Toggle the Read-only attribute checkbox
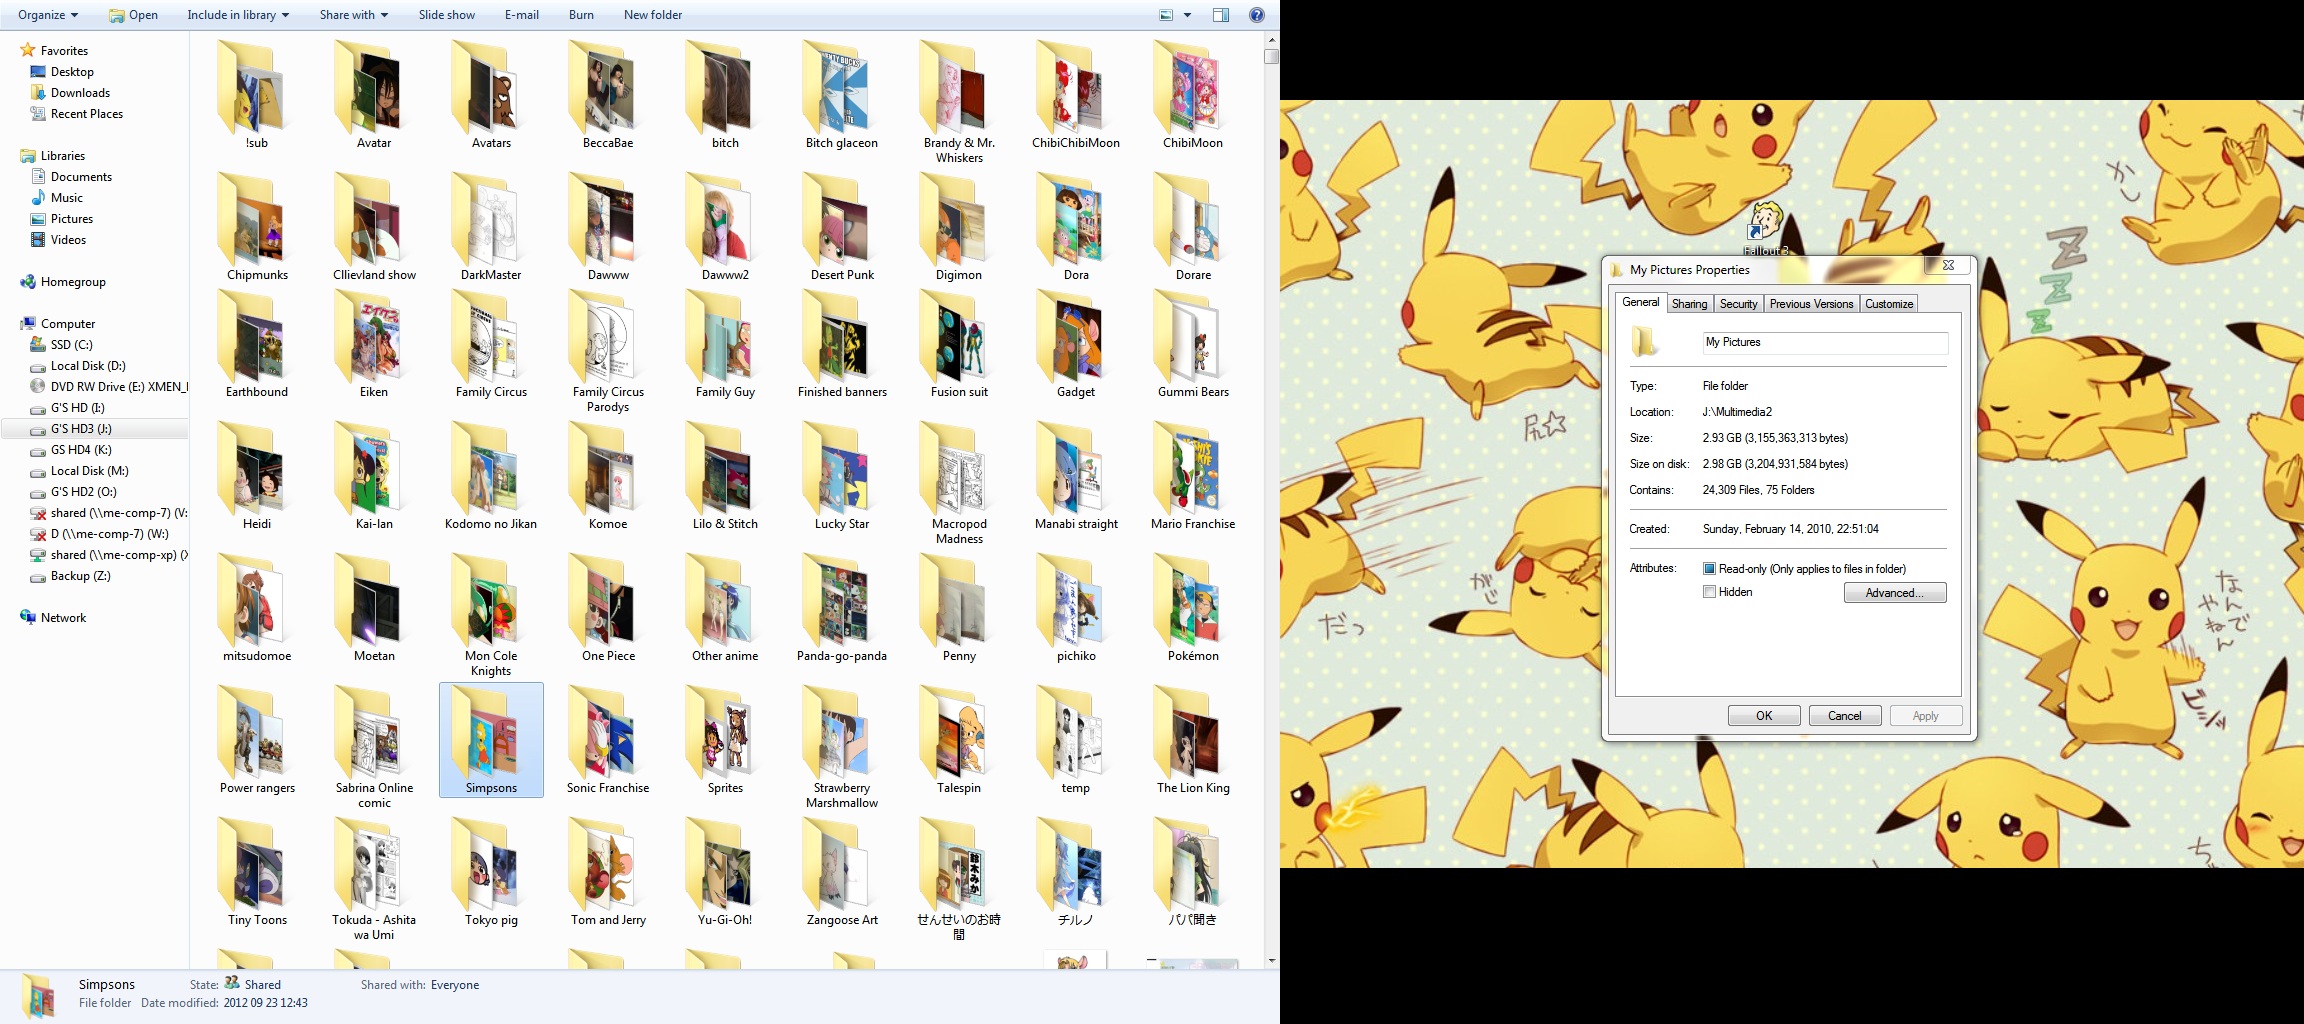This screenshot has height=1024, width=2304. 1709,569
